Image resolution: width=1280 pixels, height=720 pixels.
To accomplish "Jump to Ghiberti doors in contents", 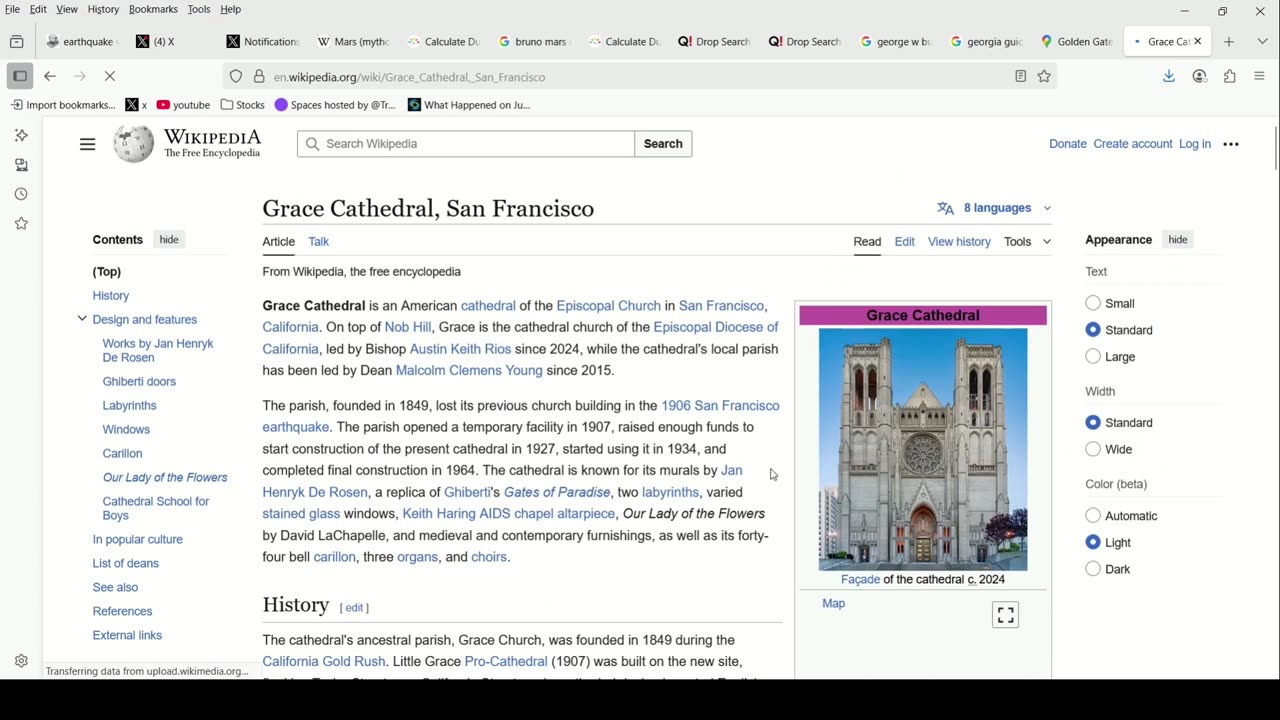I will coord(139,381).
